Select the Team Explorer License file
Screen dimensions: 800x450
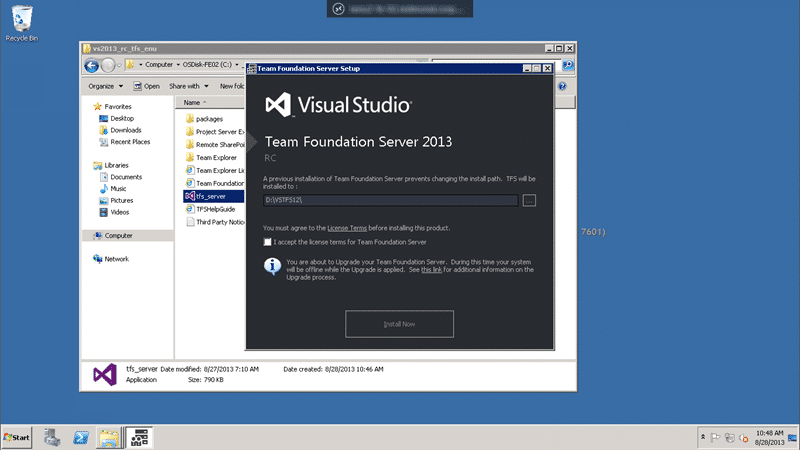pyautogui.click(x=215, y=170)
